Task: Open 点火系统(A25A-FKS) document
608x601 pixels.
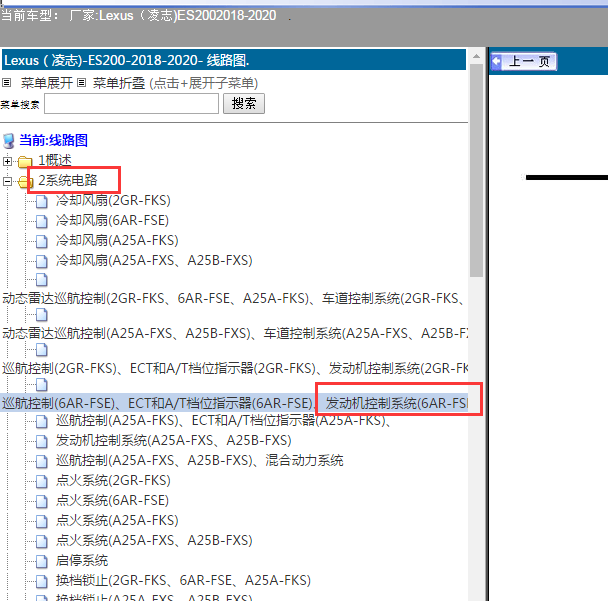Action: click(x=117, y=520)
